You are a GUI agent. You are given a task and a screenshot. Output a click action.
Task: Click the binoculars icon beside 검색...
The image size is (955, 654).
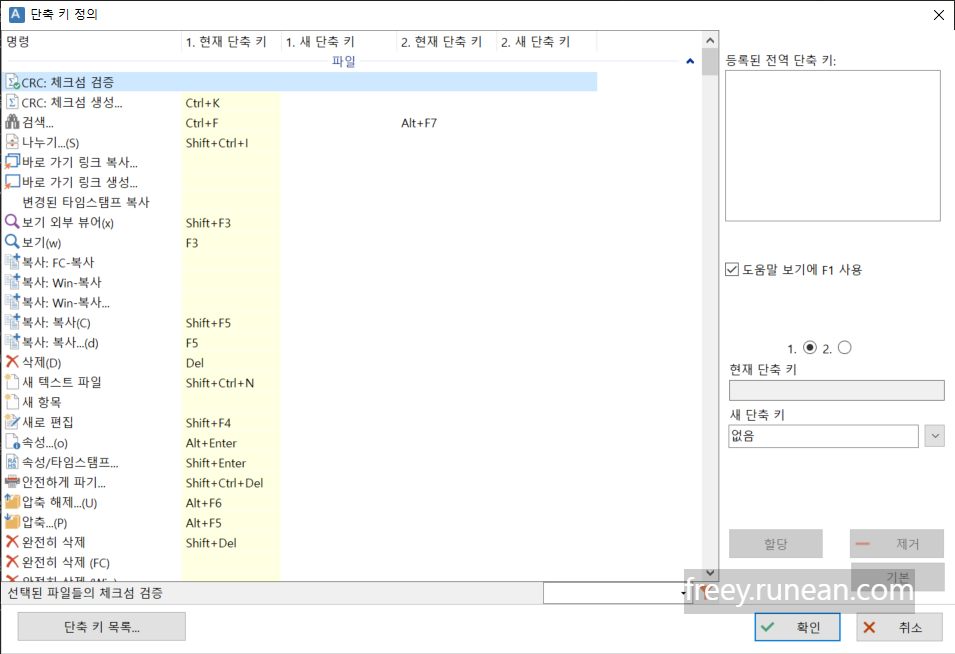[12, 122]
